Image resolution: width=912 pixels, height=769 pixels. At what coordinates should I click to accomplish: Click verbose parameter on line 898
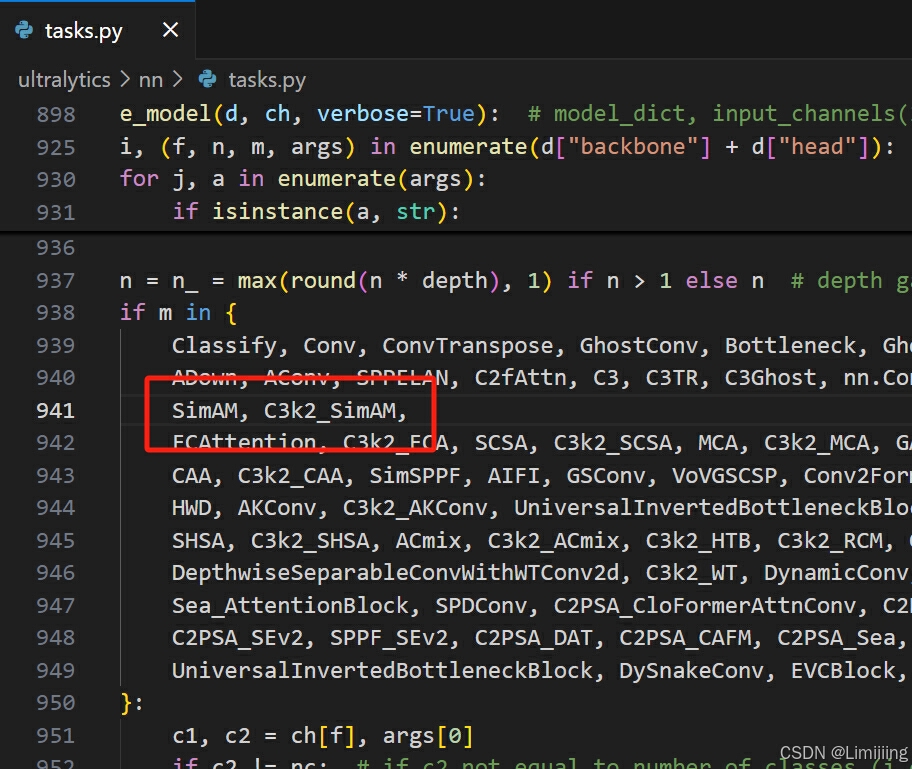362,114
